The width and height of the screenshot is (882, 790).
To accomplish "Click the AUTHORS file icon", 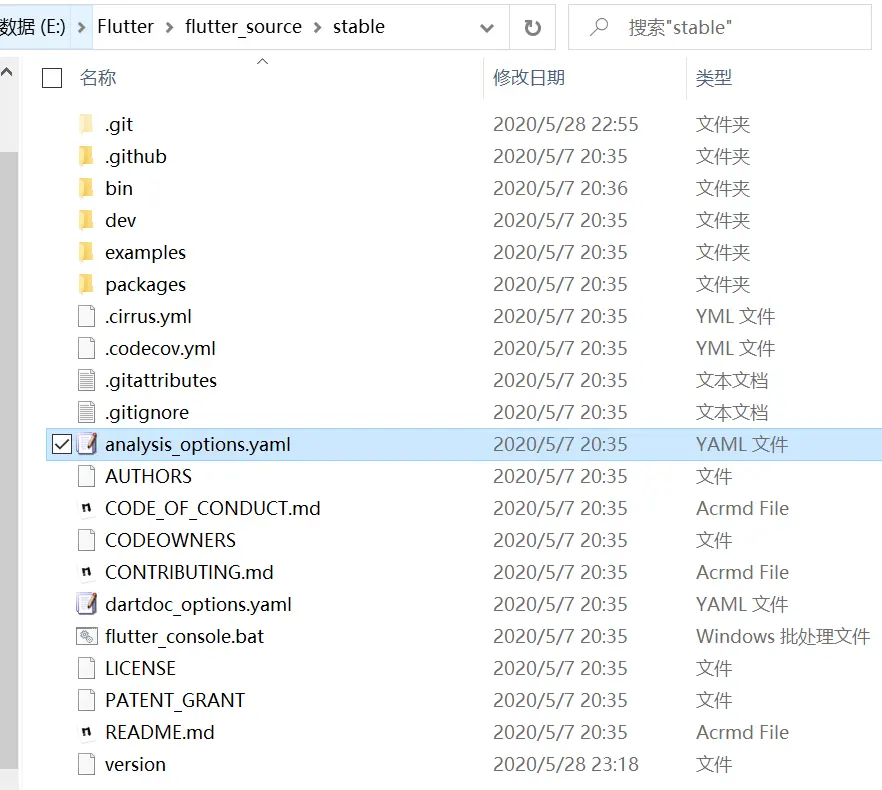I will pos(86,477).
